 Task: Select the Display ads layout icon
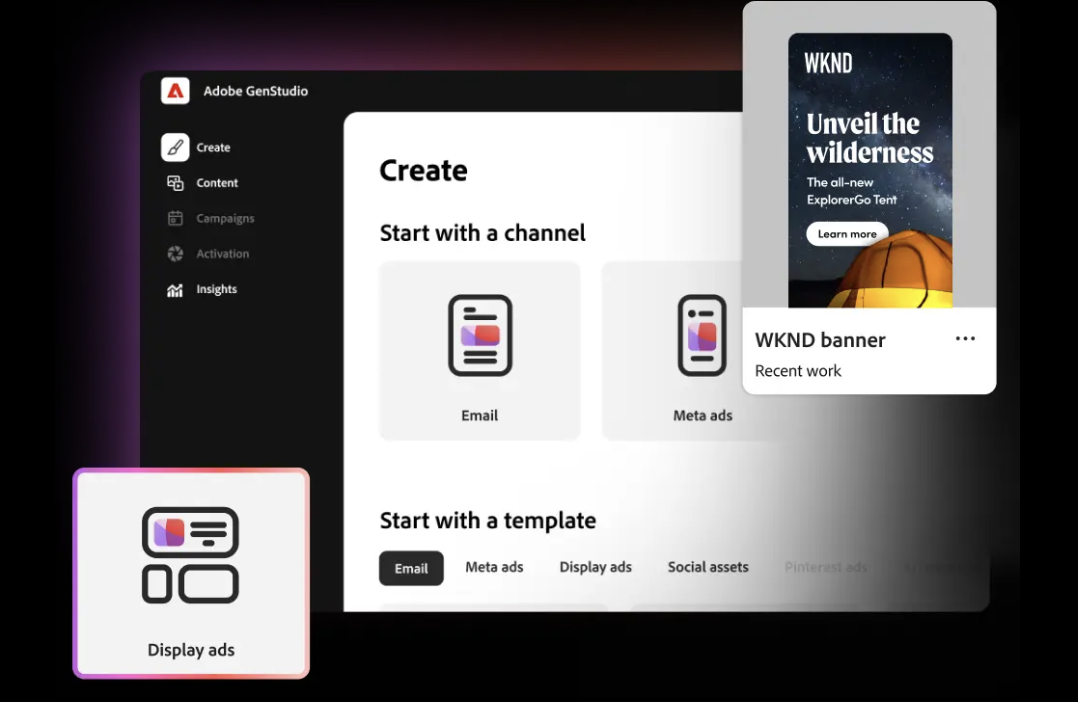(190, 555)
